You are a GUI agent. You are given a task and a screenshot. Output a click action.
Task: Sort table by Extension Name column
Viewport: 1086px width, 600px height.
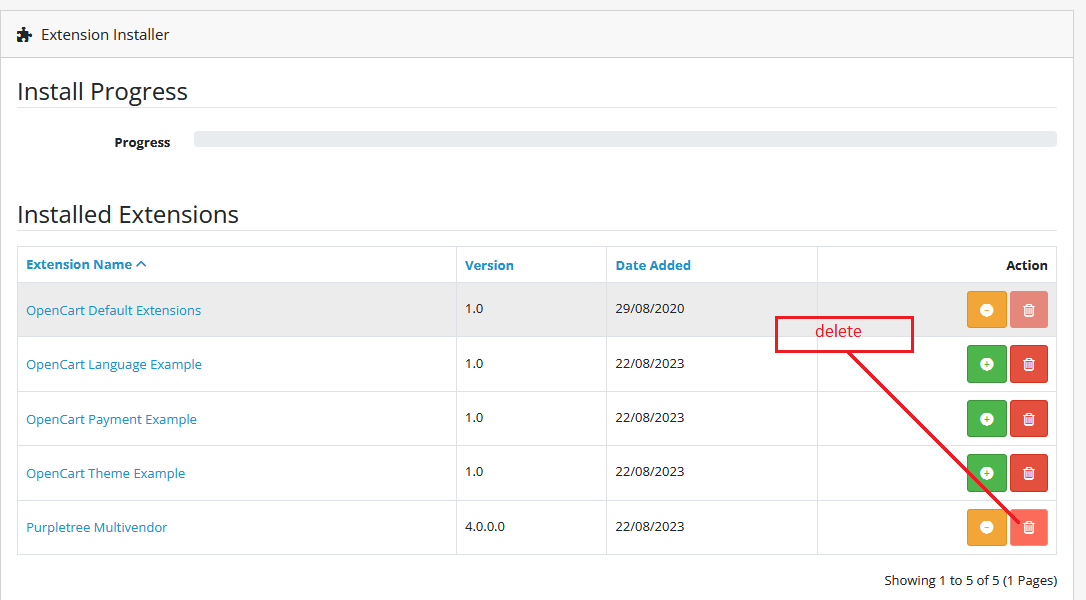coord(86,265)
